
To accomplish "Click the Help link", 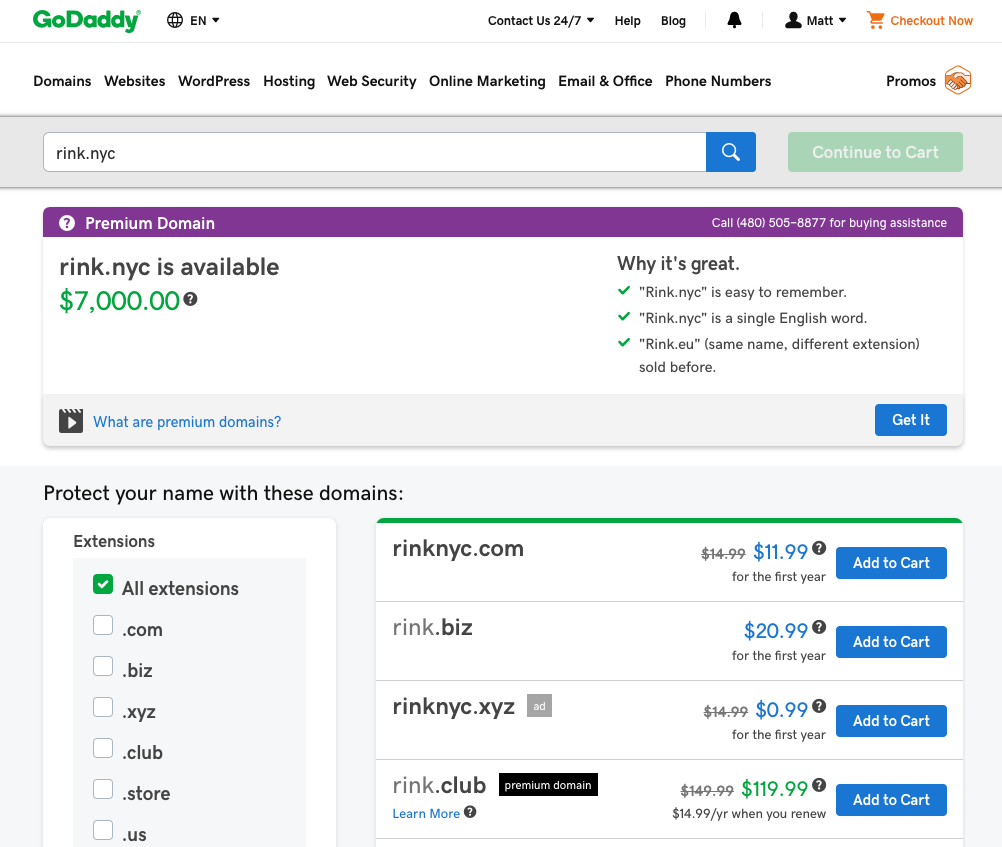I will point(628,20).
